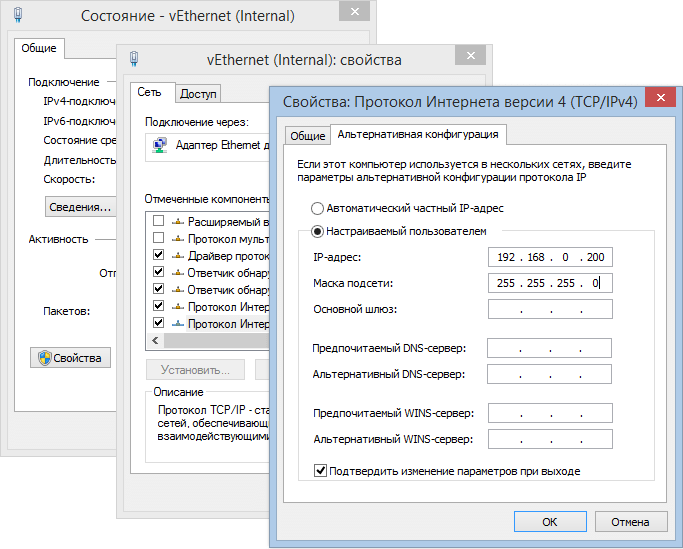The height and width of the screenshot is (549, 683).
Task: Uncheck the first Ответчик обнару checkbox
Action: [159, 272]
